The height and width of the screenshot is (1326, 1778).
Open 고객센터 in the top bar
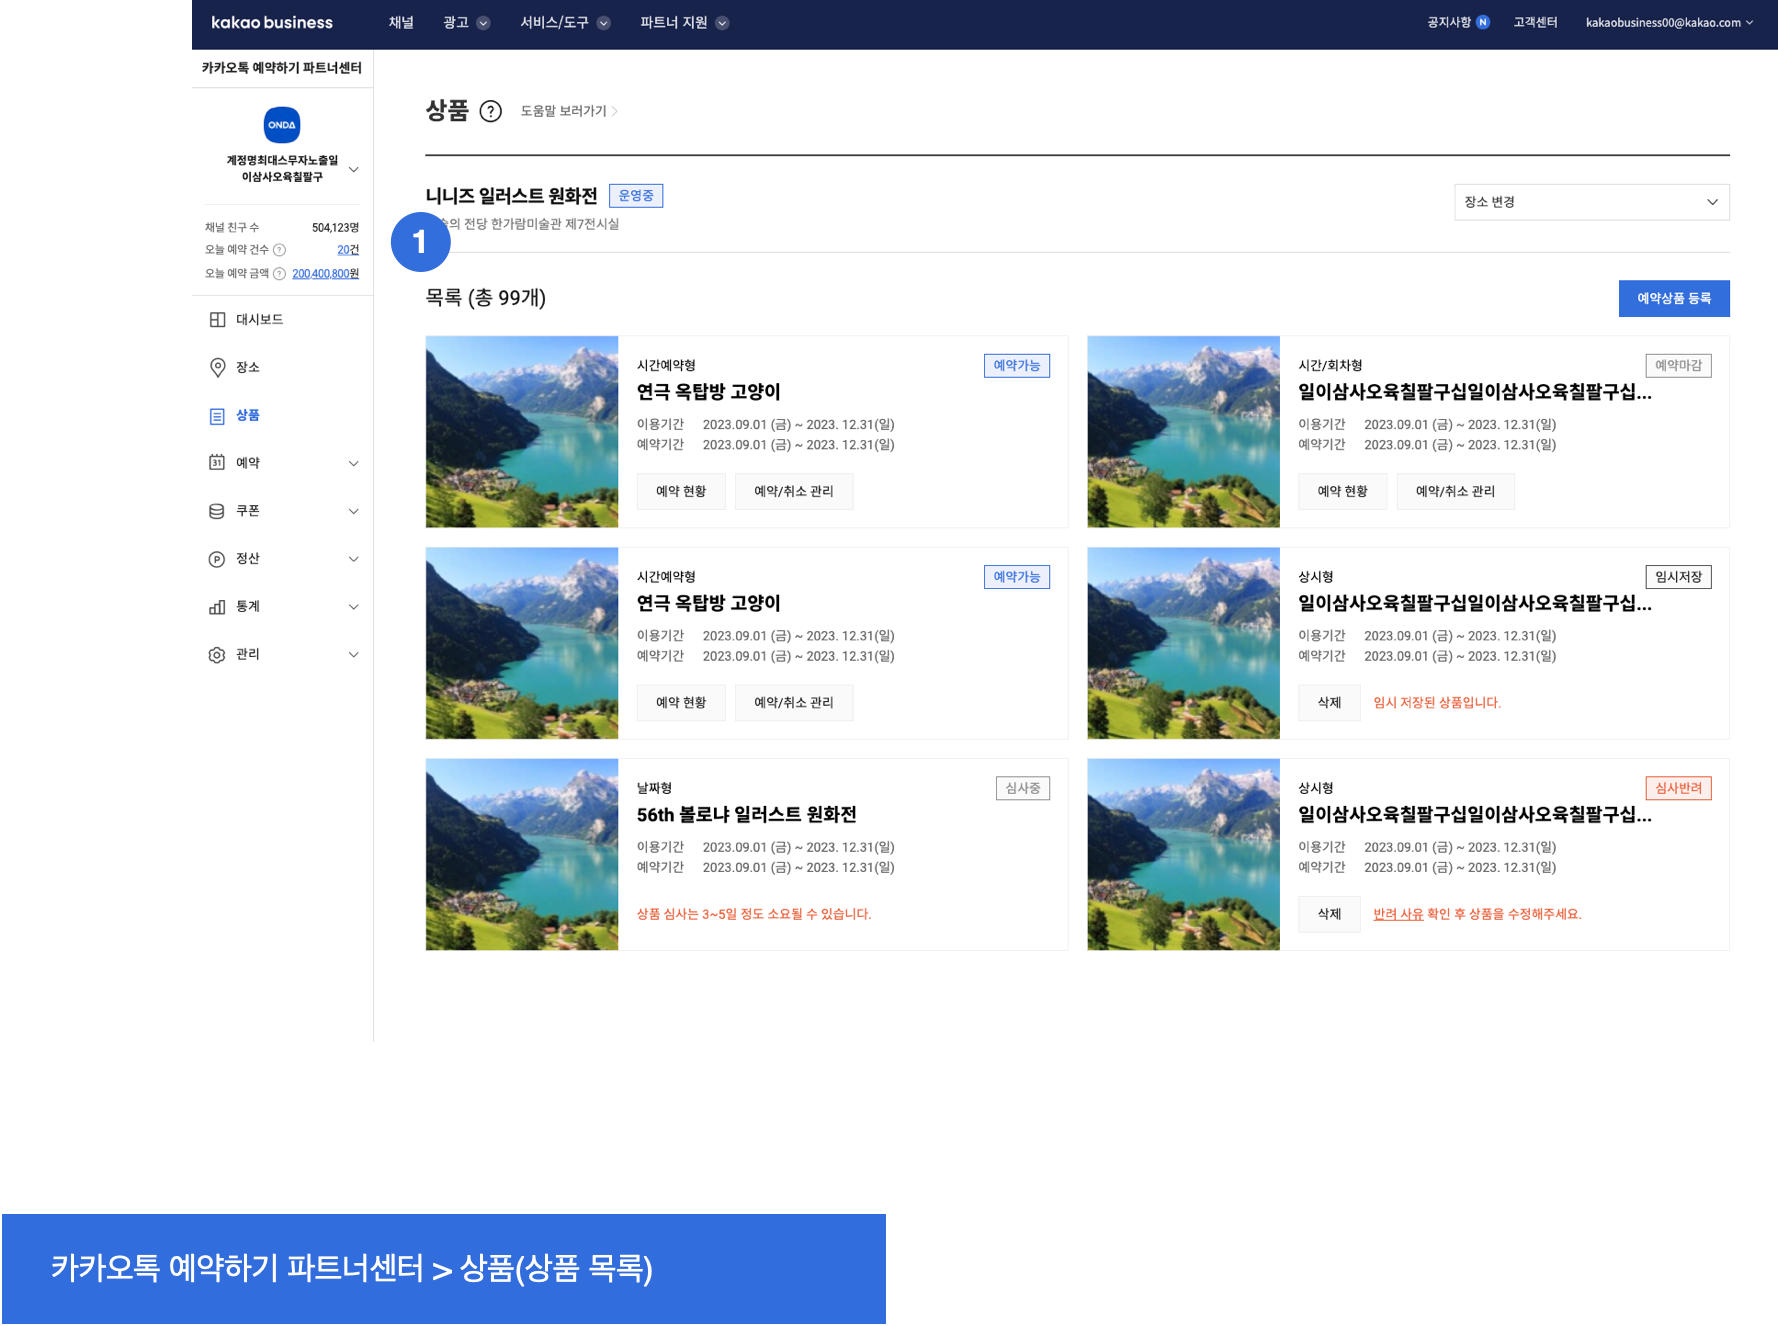[1535, 23]
